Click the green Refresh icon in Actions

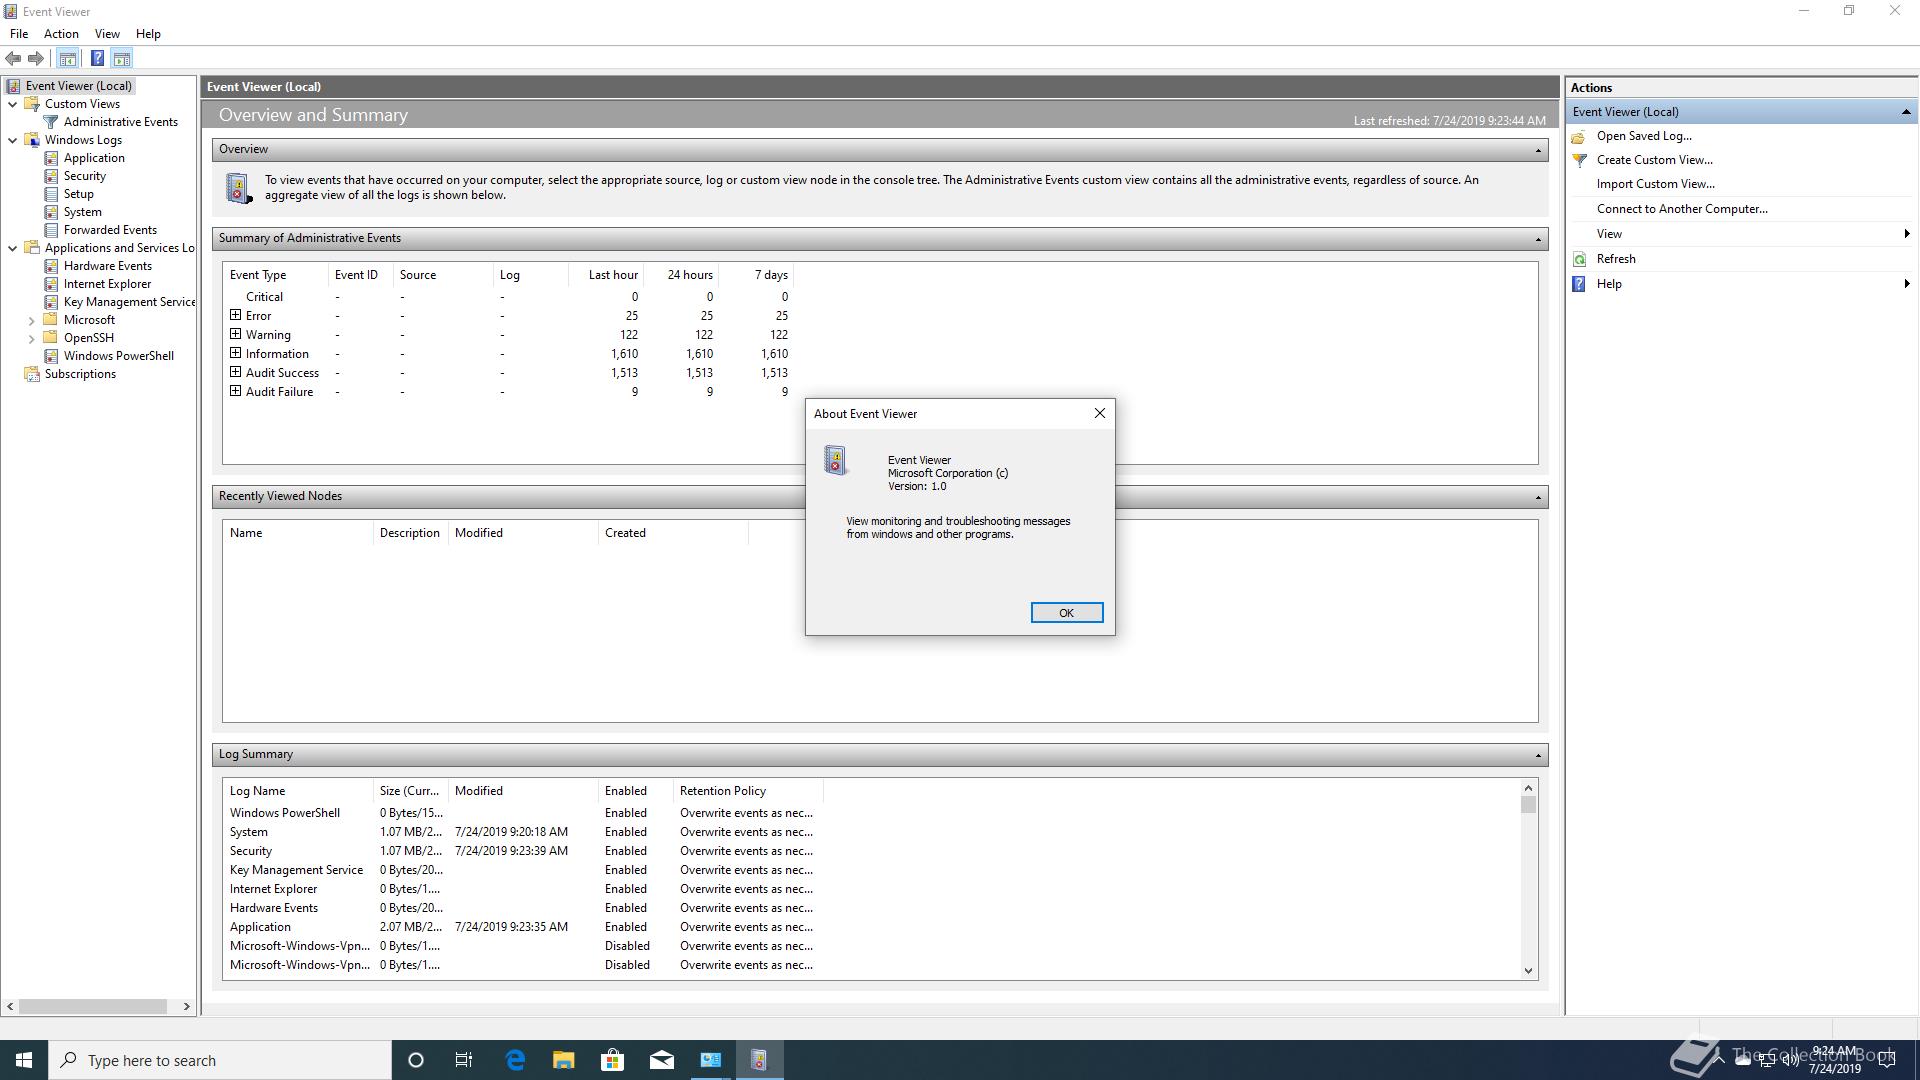[1579, 259]
